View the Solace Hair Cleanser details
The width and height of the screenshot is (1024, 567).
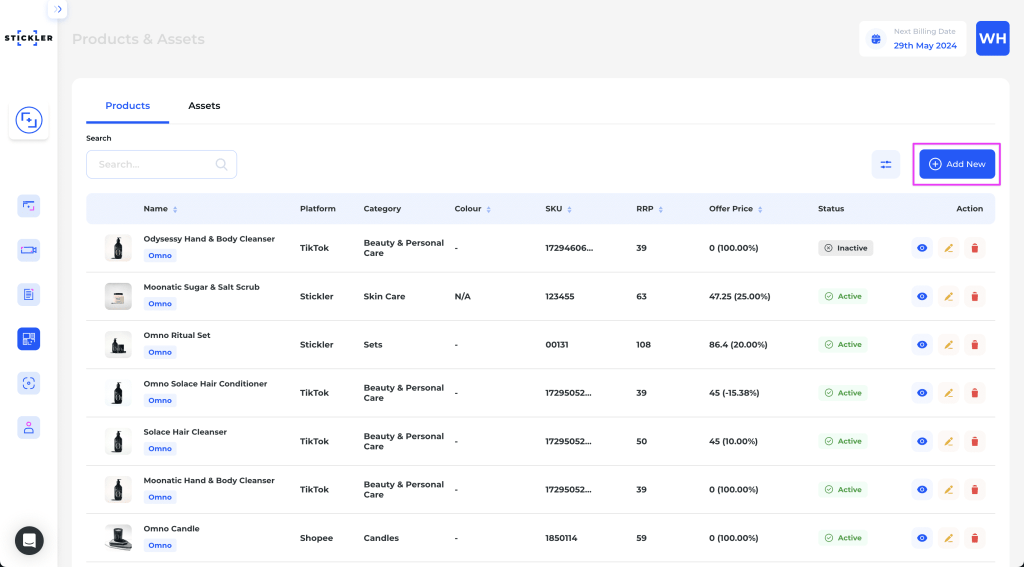click(x=922, y=441)
